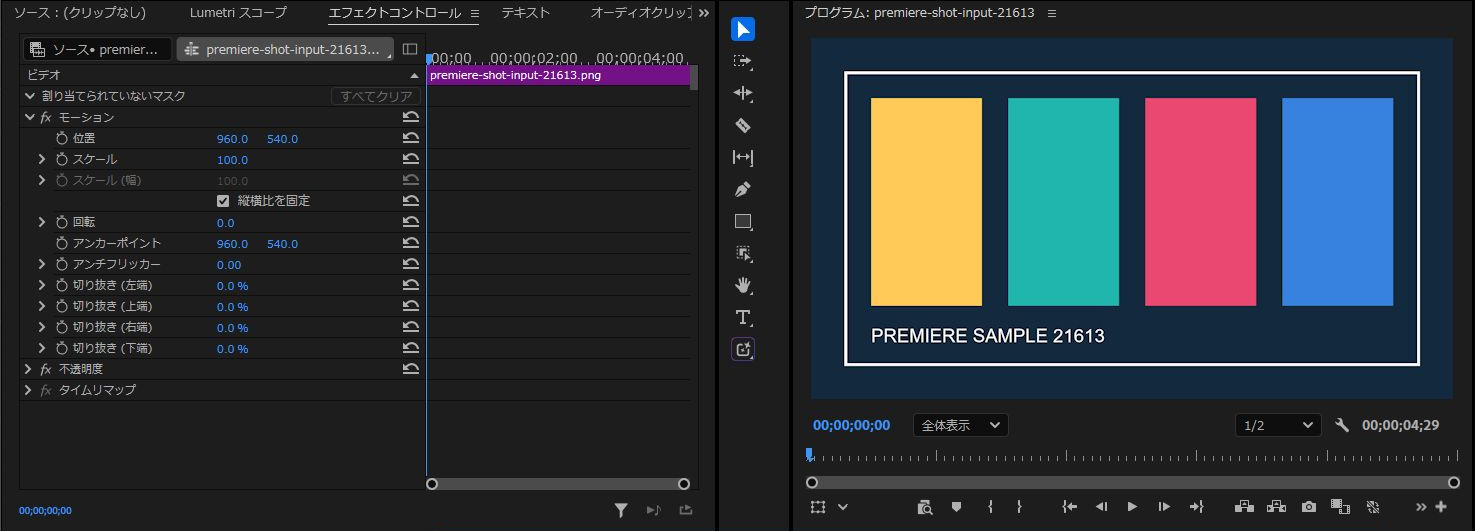Play the program monitor

pos(1132,507)
